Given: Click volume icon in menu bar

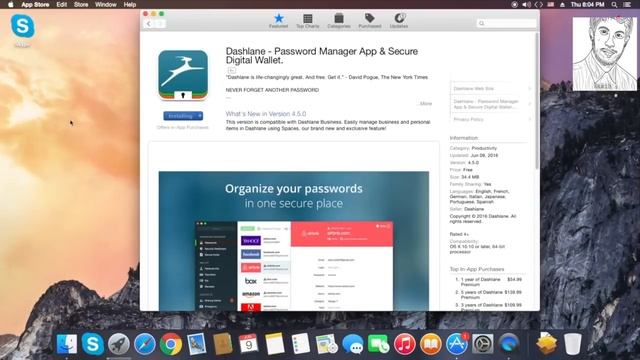Looking at the screenshot, I should click(527, 4).
